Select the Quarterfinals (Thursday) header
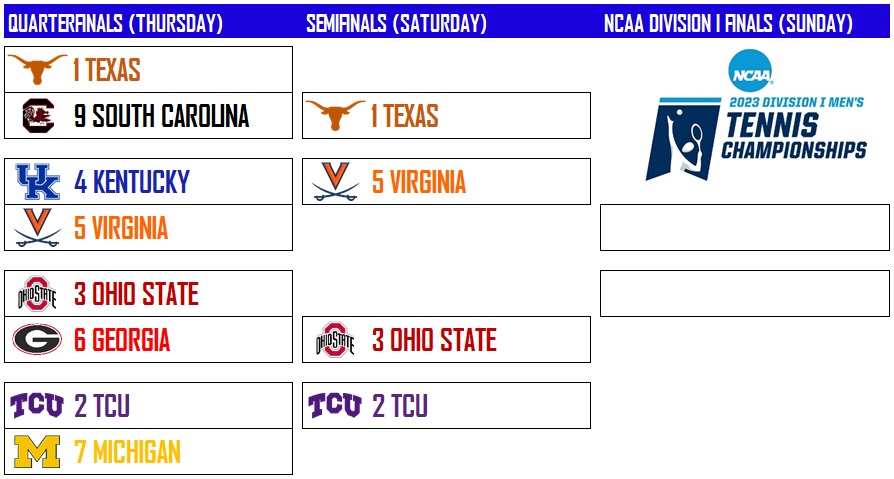Screen dimensions: 894x479 (x=115, y=23)
